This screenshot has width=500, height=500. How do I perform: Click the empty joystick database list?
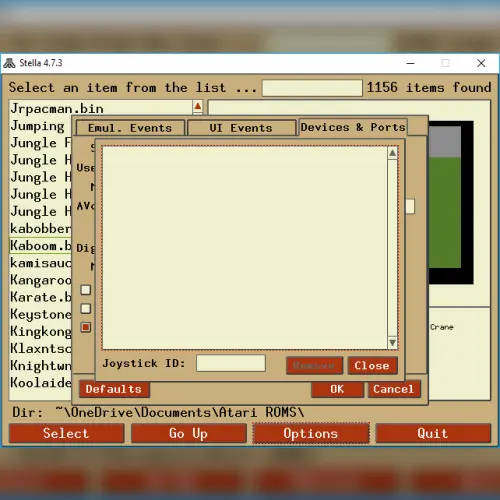[245, 248]
